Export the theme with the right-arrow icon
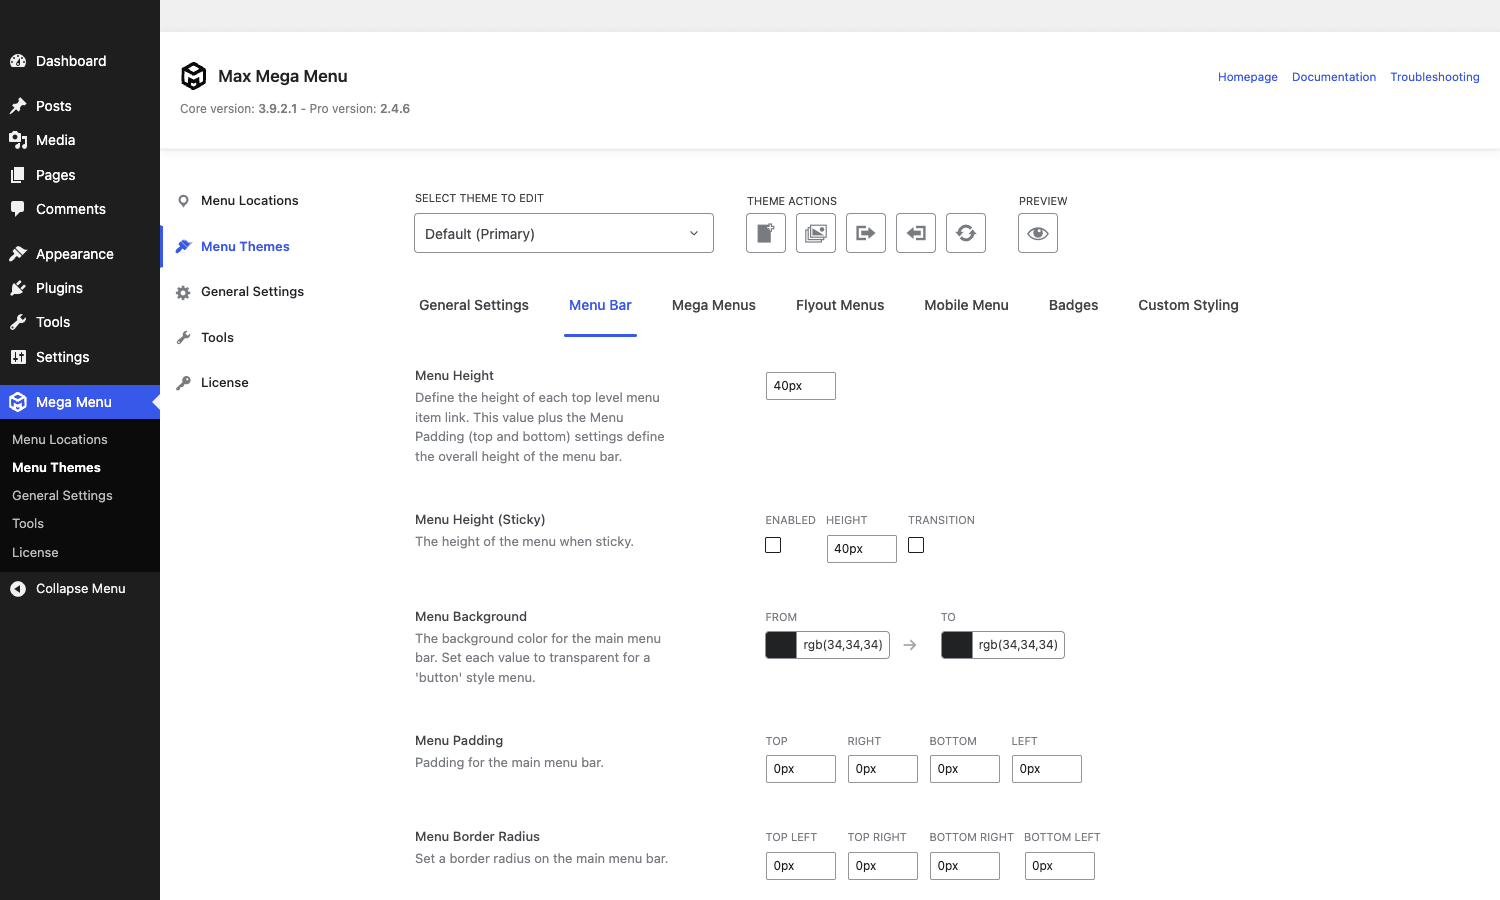The height and width of the screenshot is (900, 1500). 866,233
